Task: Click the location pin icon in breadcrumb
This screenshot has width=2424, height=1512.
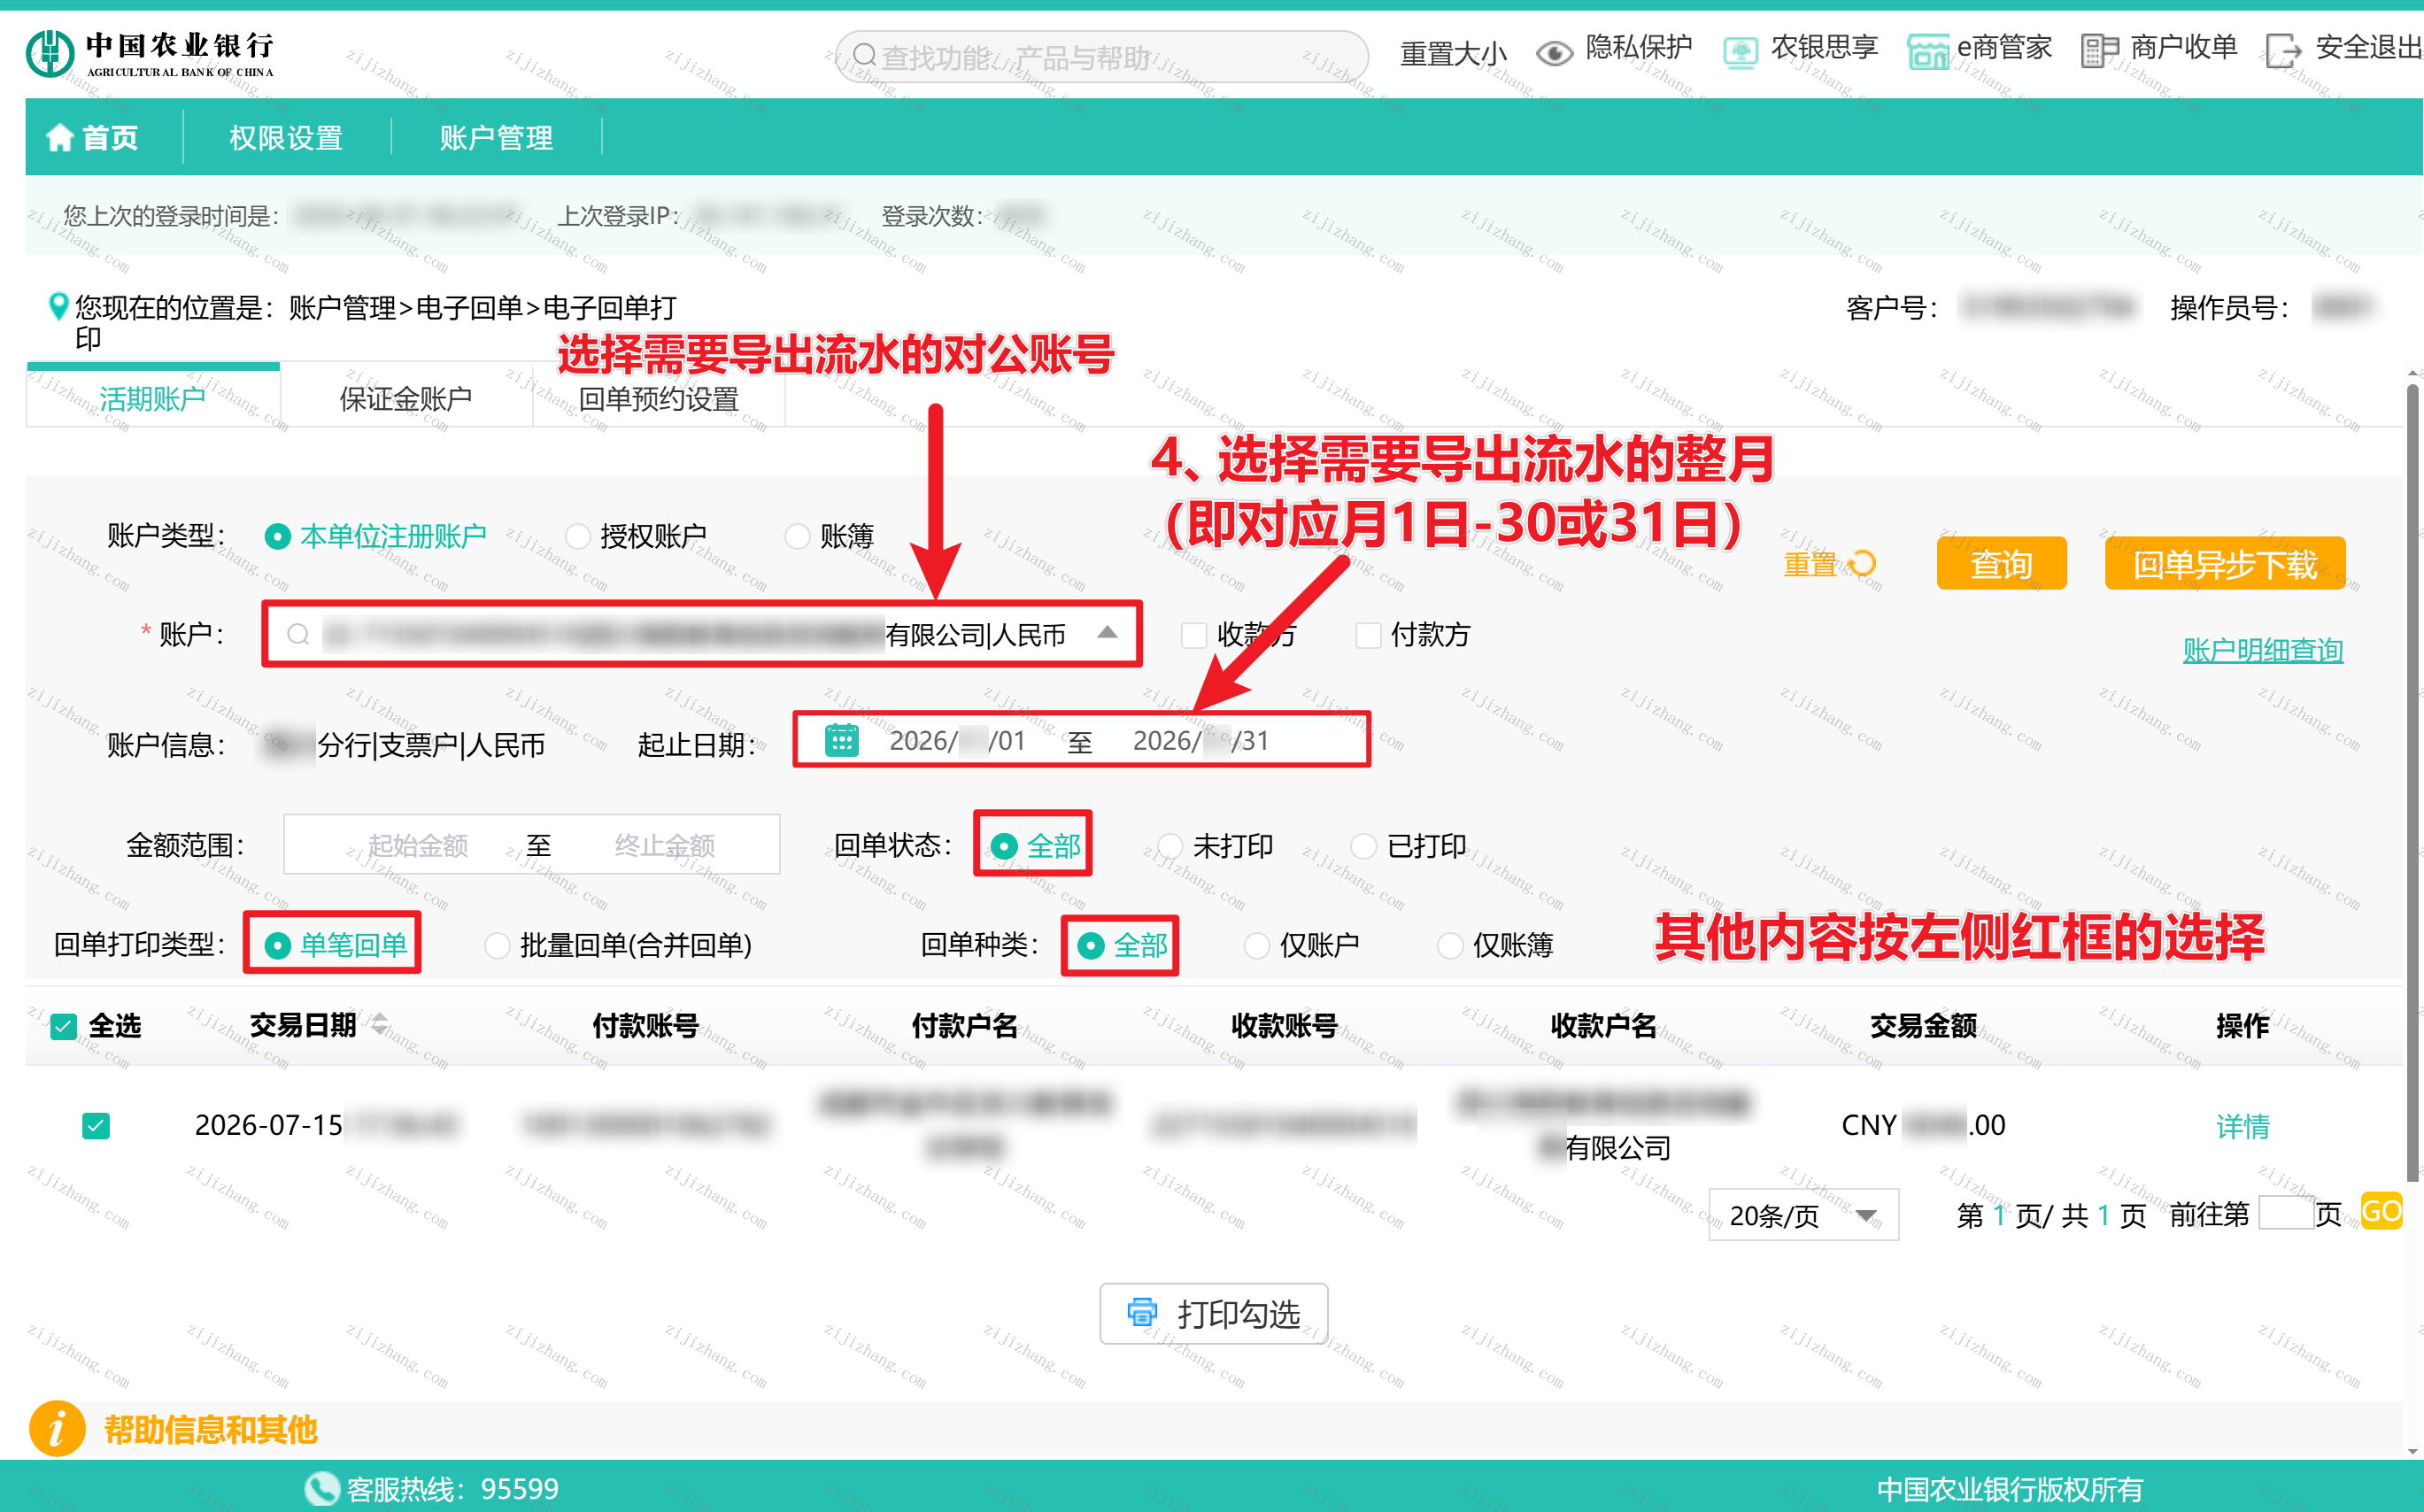Action: [59, 306]
